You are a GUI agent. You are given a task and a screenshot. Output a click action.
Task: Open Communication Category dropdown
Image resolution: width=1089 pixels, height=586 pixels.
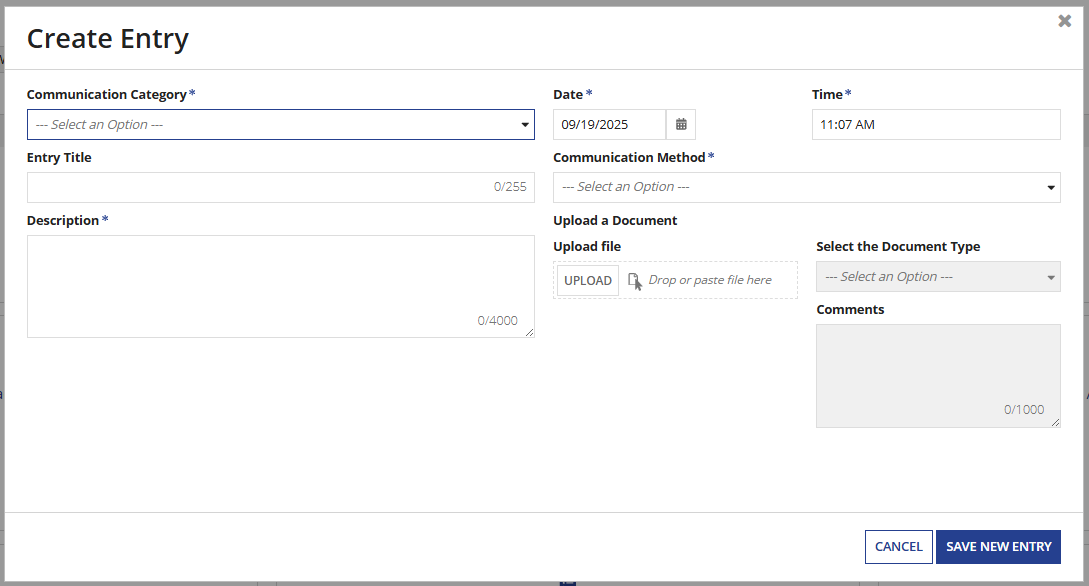point(281,124)
